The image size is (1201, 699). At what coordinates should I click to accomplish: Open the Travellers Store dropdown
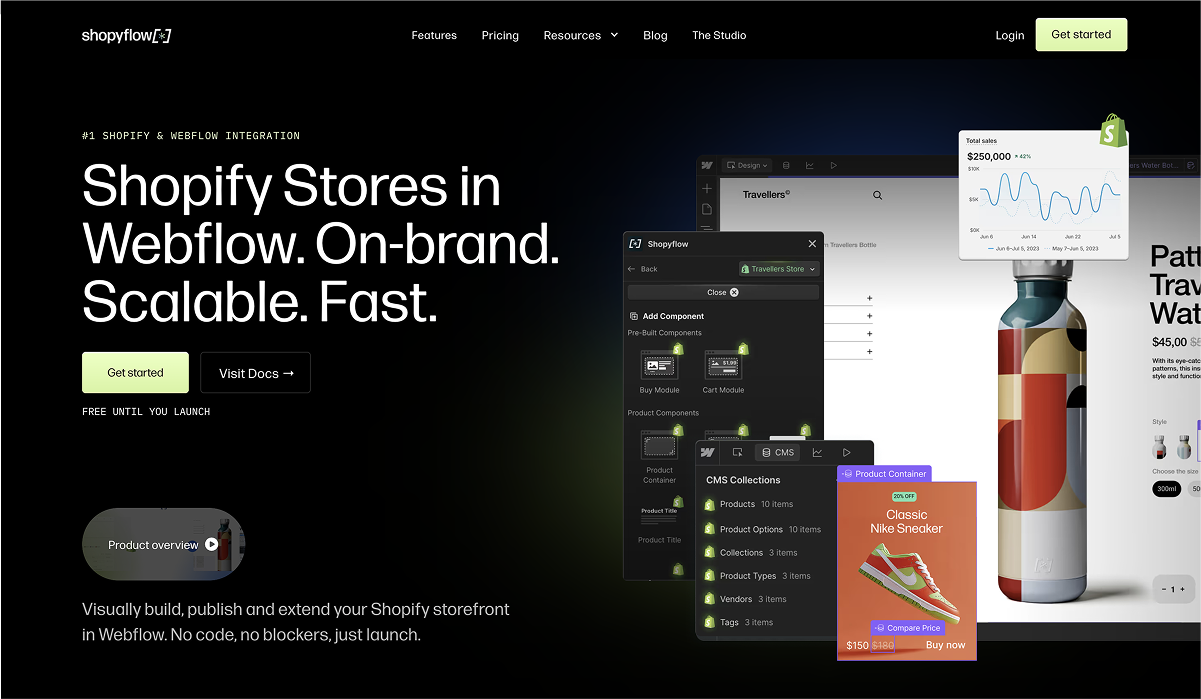(x=778, y=268)
